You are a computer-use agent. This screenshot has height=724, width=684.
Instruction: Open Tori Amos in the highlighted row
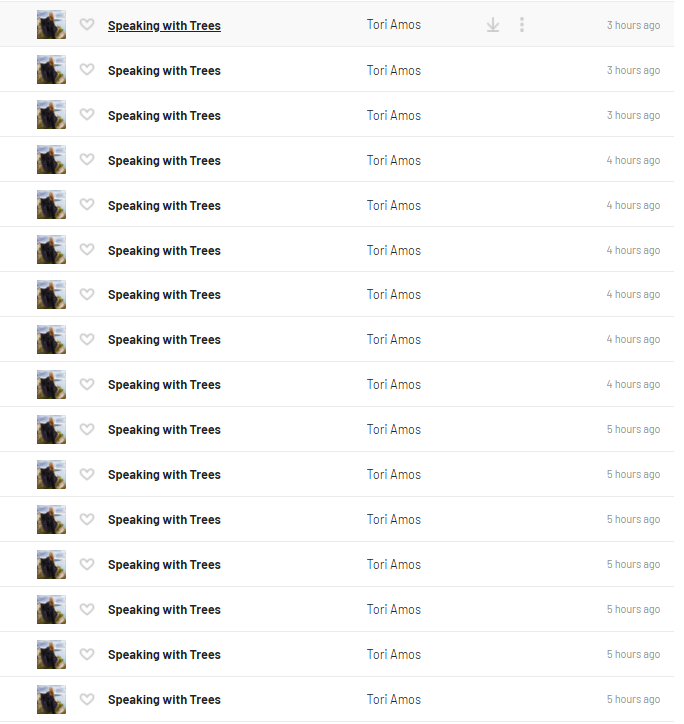pos(393,24)
